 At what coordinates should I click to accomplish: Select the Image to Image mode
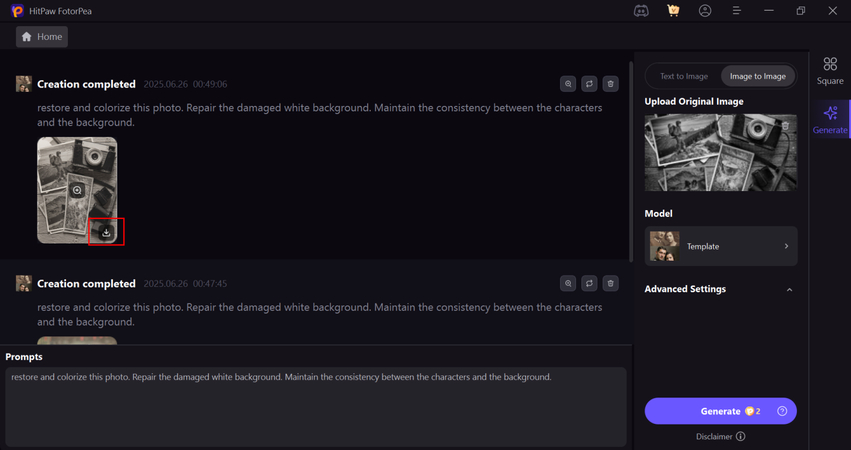coord(757,76)
